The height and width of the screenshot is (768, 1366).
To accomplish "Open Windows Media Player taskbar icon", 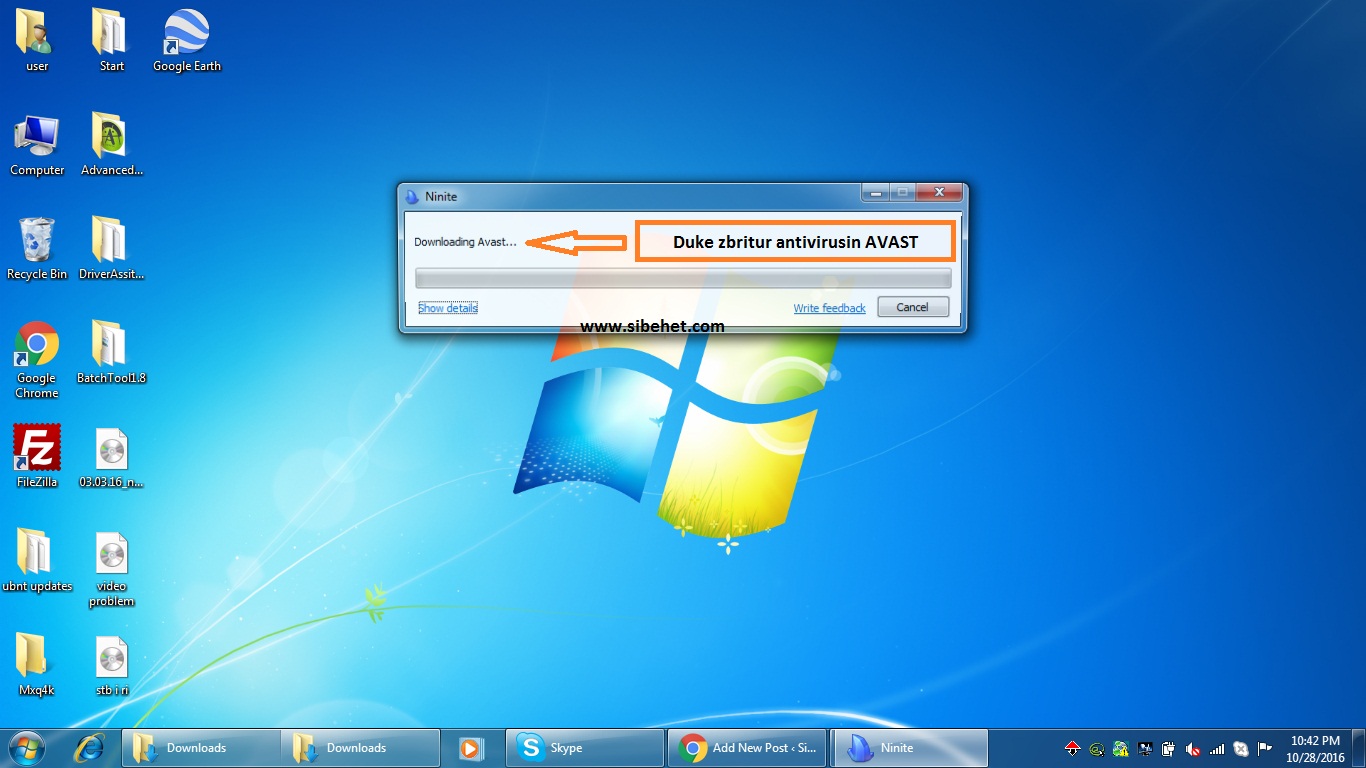I will (472, 748).
